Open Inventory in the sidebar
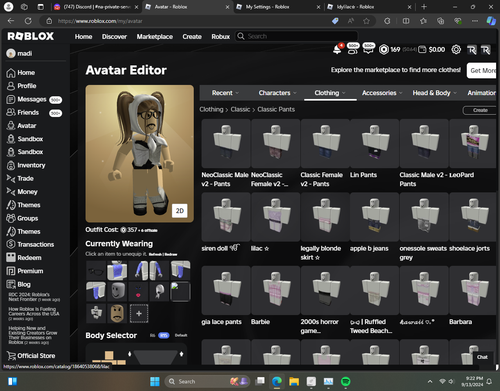The image size is (500, 391). point(26,165)
